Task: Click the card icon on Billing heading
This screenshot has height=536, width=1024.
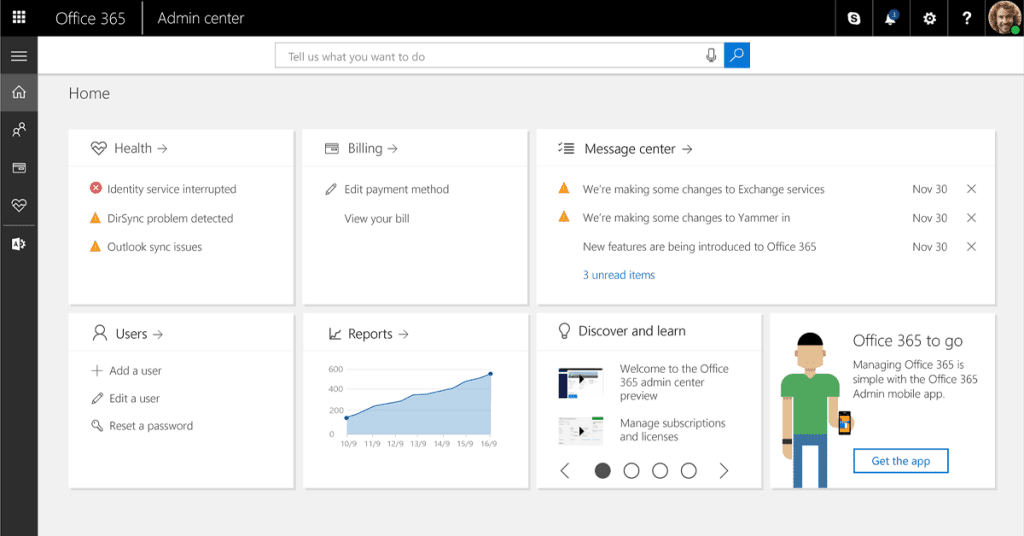Action: (332, 148)
